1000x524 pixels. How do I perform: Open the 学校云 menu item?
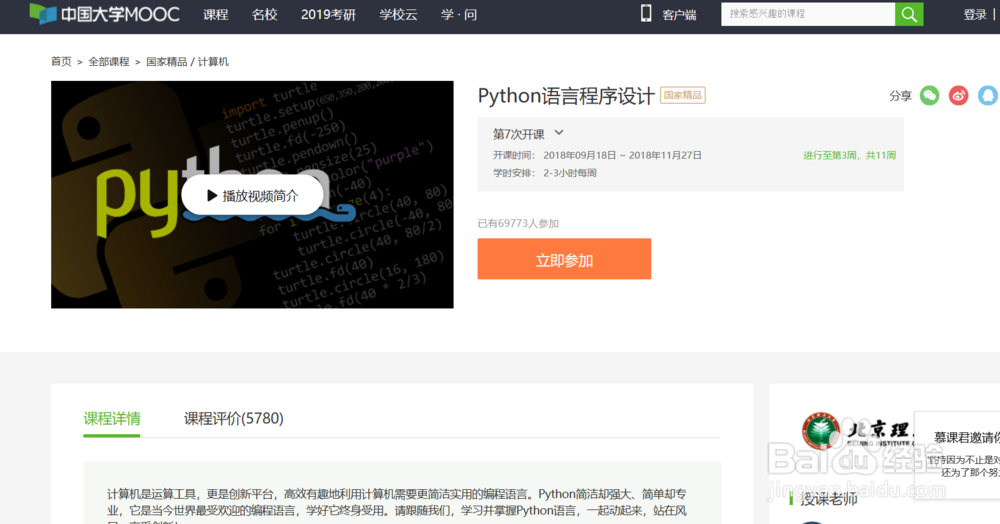pyautogui.click(x=398, y=15)
